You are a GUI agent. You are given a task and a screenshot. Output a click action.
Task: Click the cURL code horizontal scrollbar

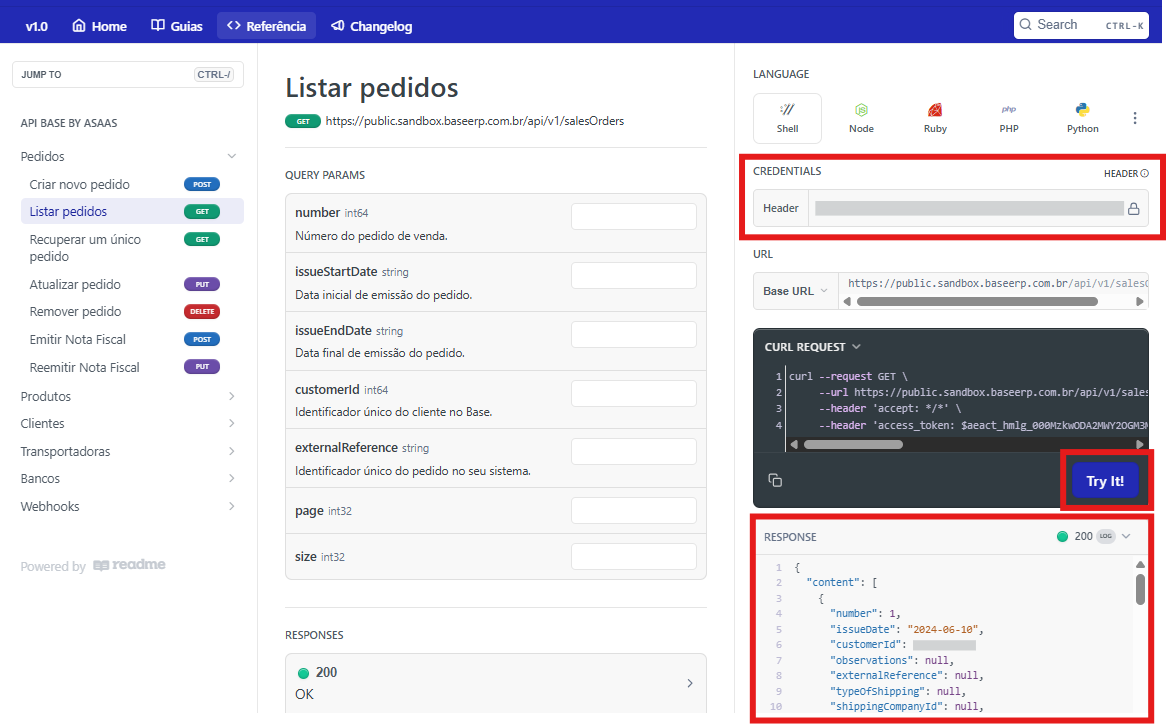[853, 445]
